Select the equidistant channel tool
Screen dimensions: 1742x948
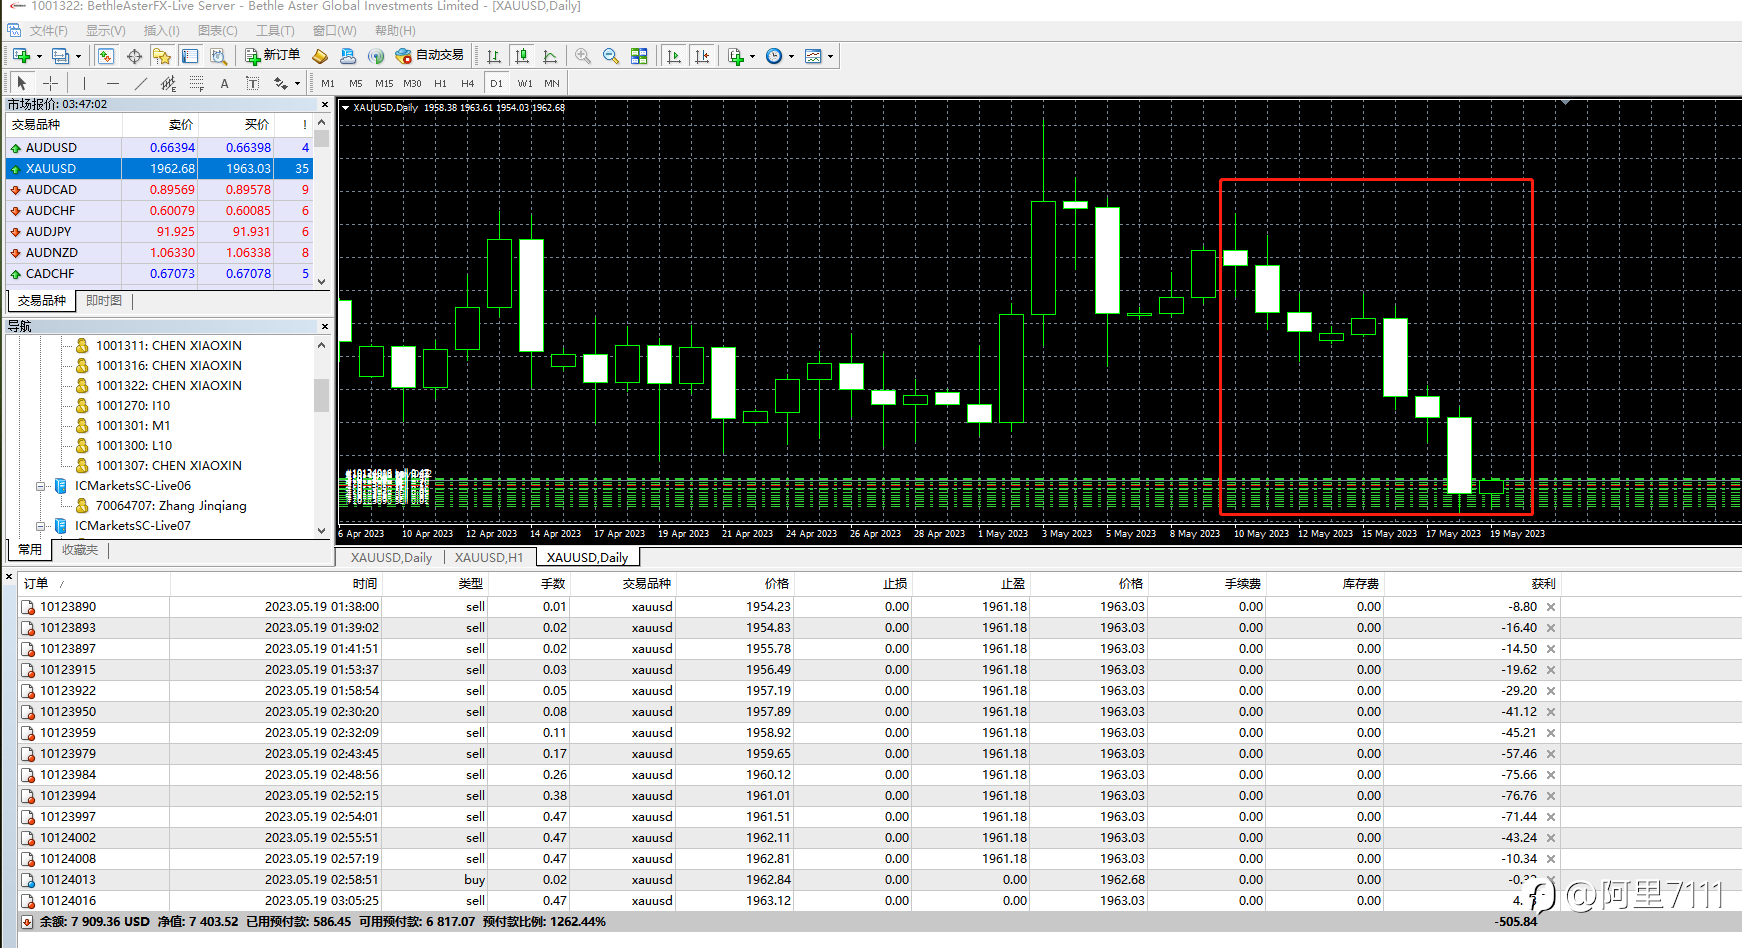pyautogui.click(x=168, y=83)
